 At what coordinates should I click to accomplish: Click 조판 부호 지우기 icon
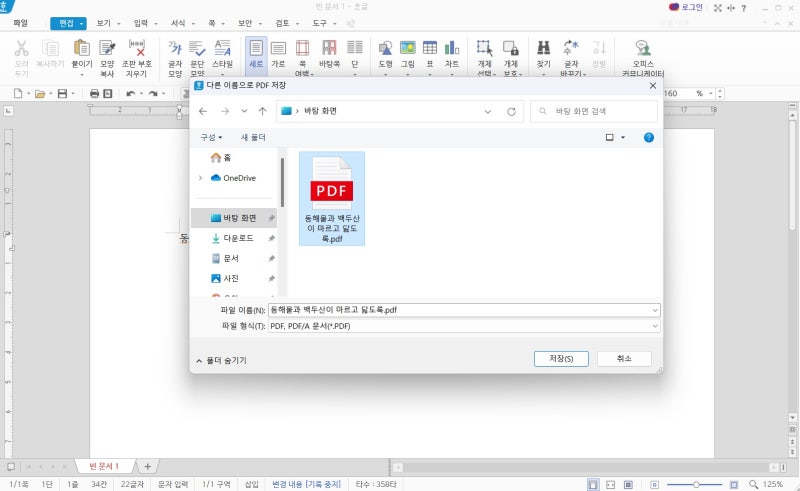[137, 48]
